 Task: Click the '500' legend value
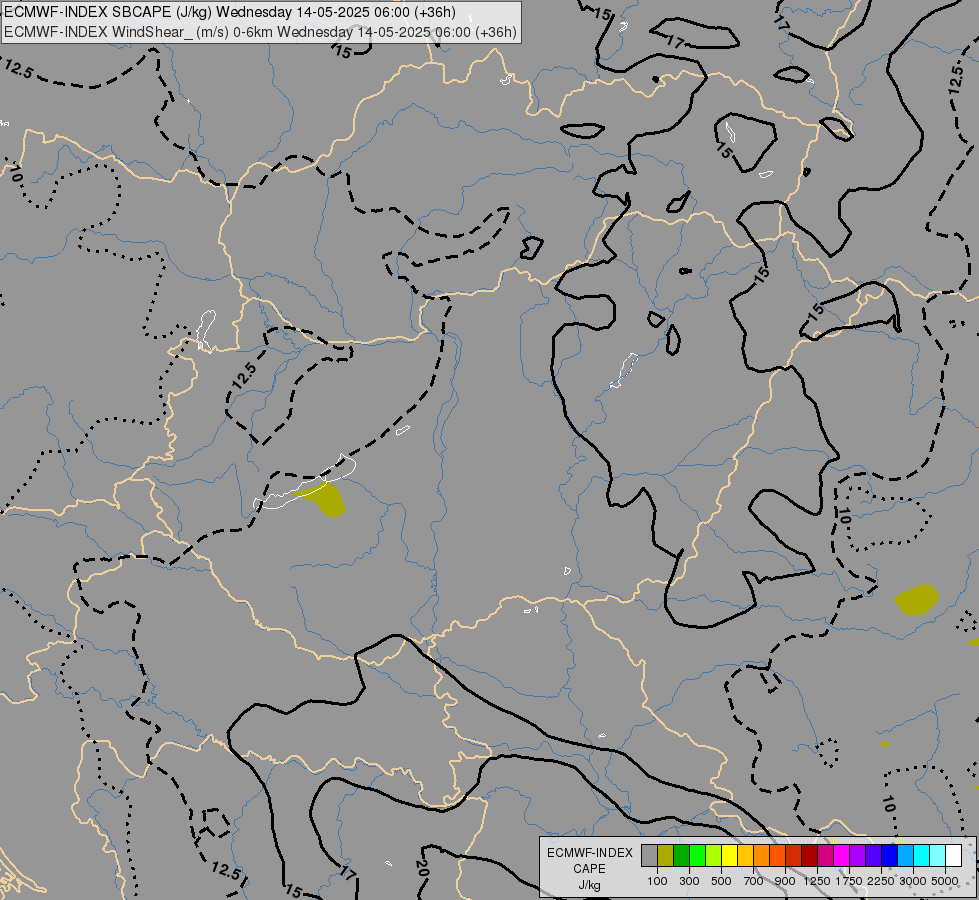point(721,881)
